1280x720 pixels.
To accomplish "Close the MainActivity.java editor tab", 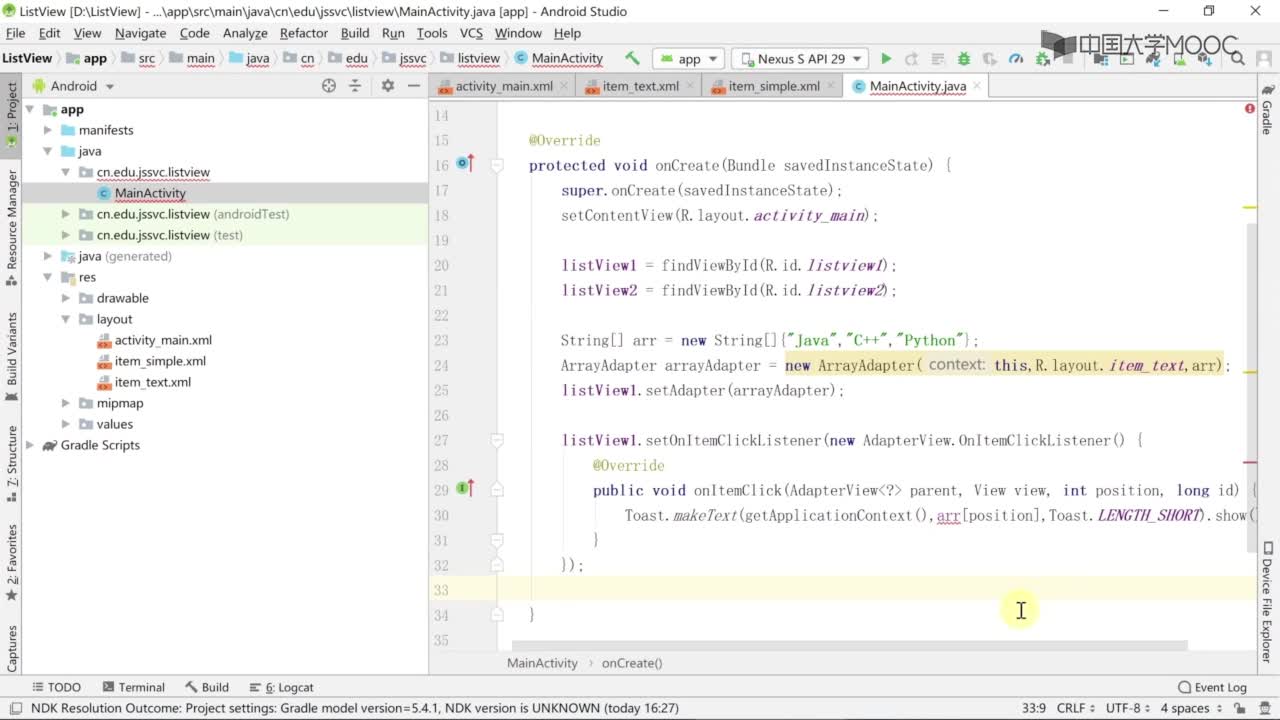I will (x=977, y=86).
